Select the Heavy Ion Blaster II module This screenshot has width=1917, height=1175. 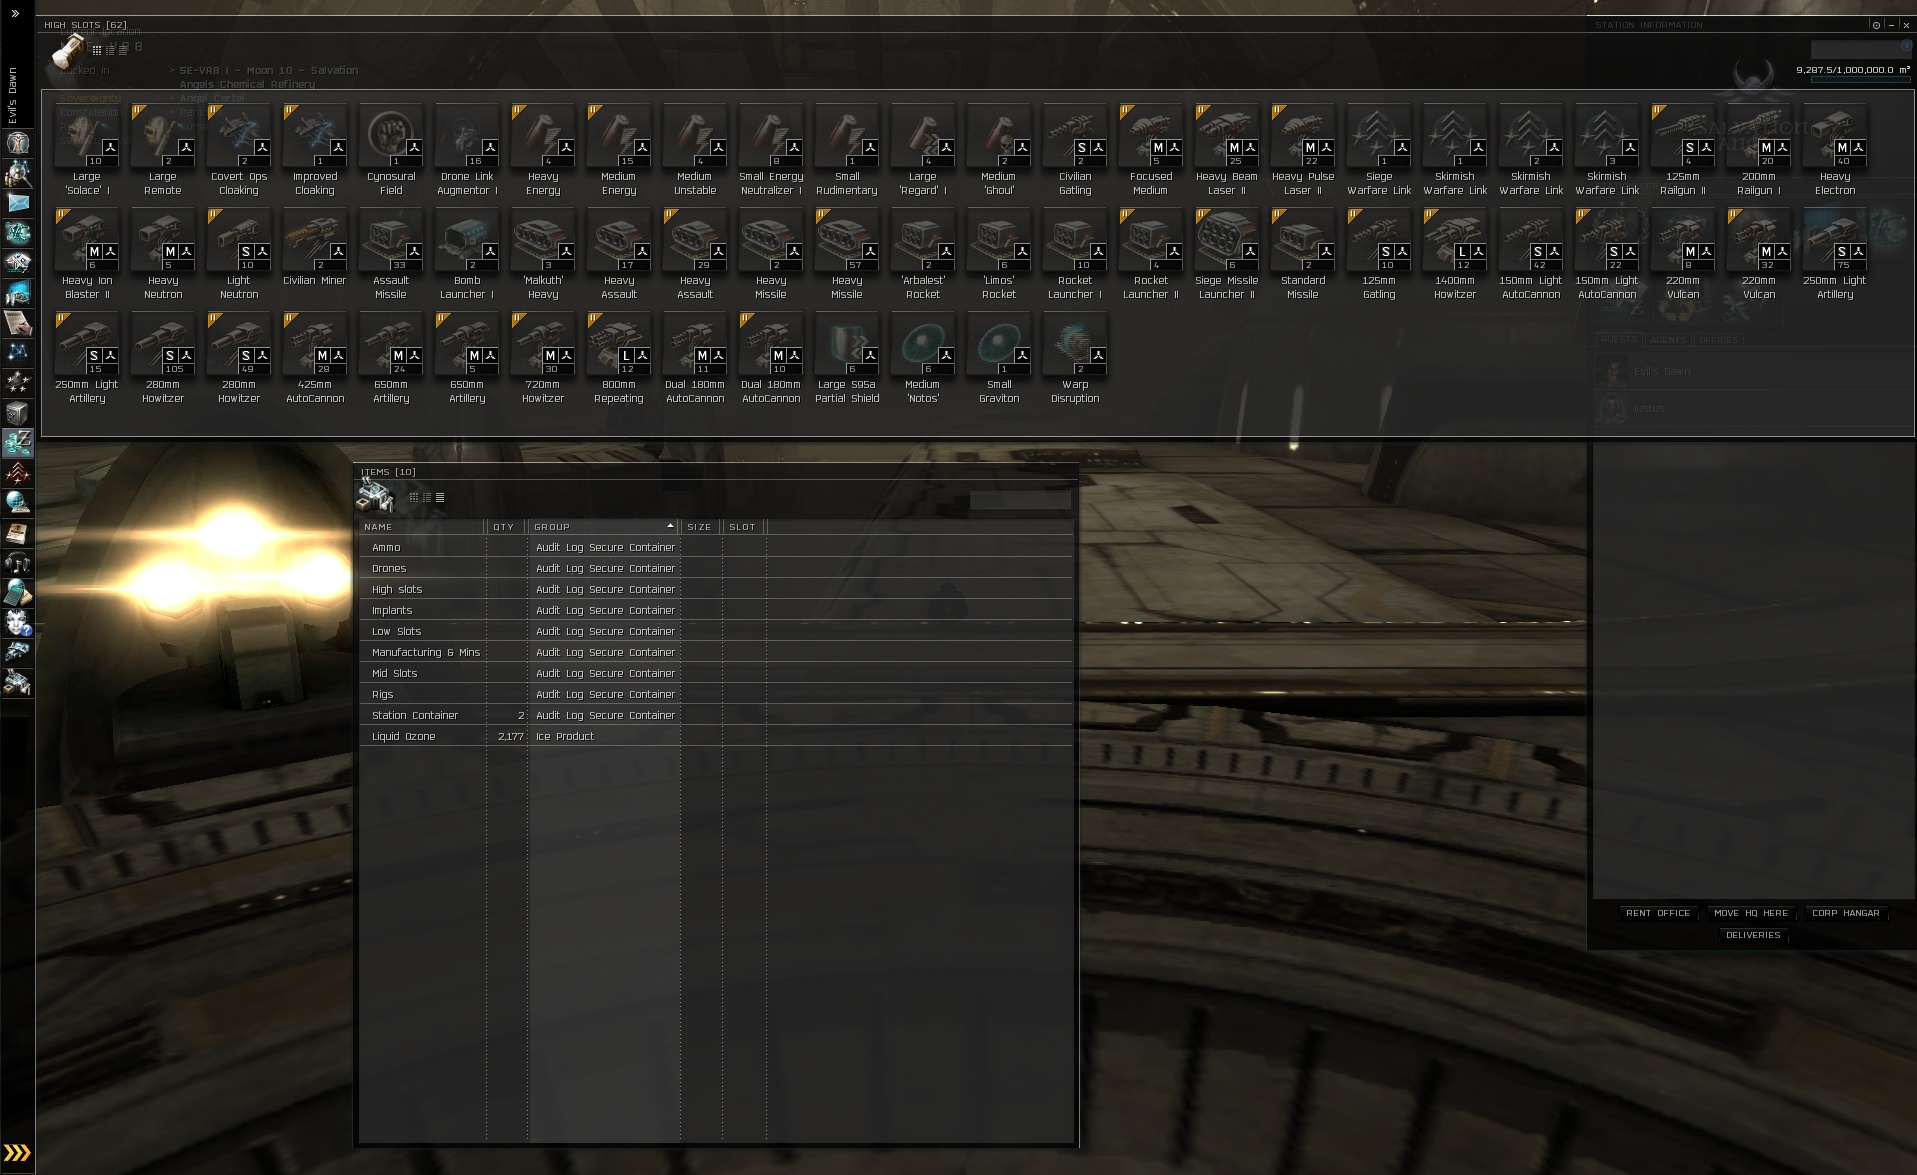87,254
